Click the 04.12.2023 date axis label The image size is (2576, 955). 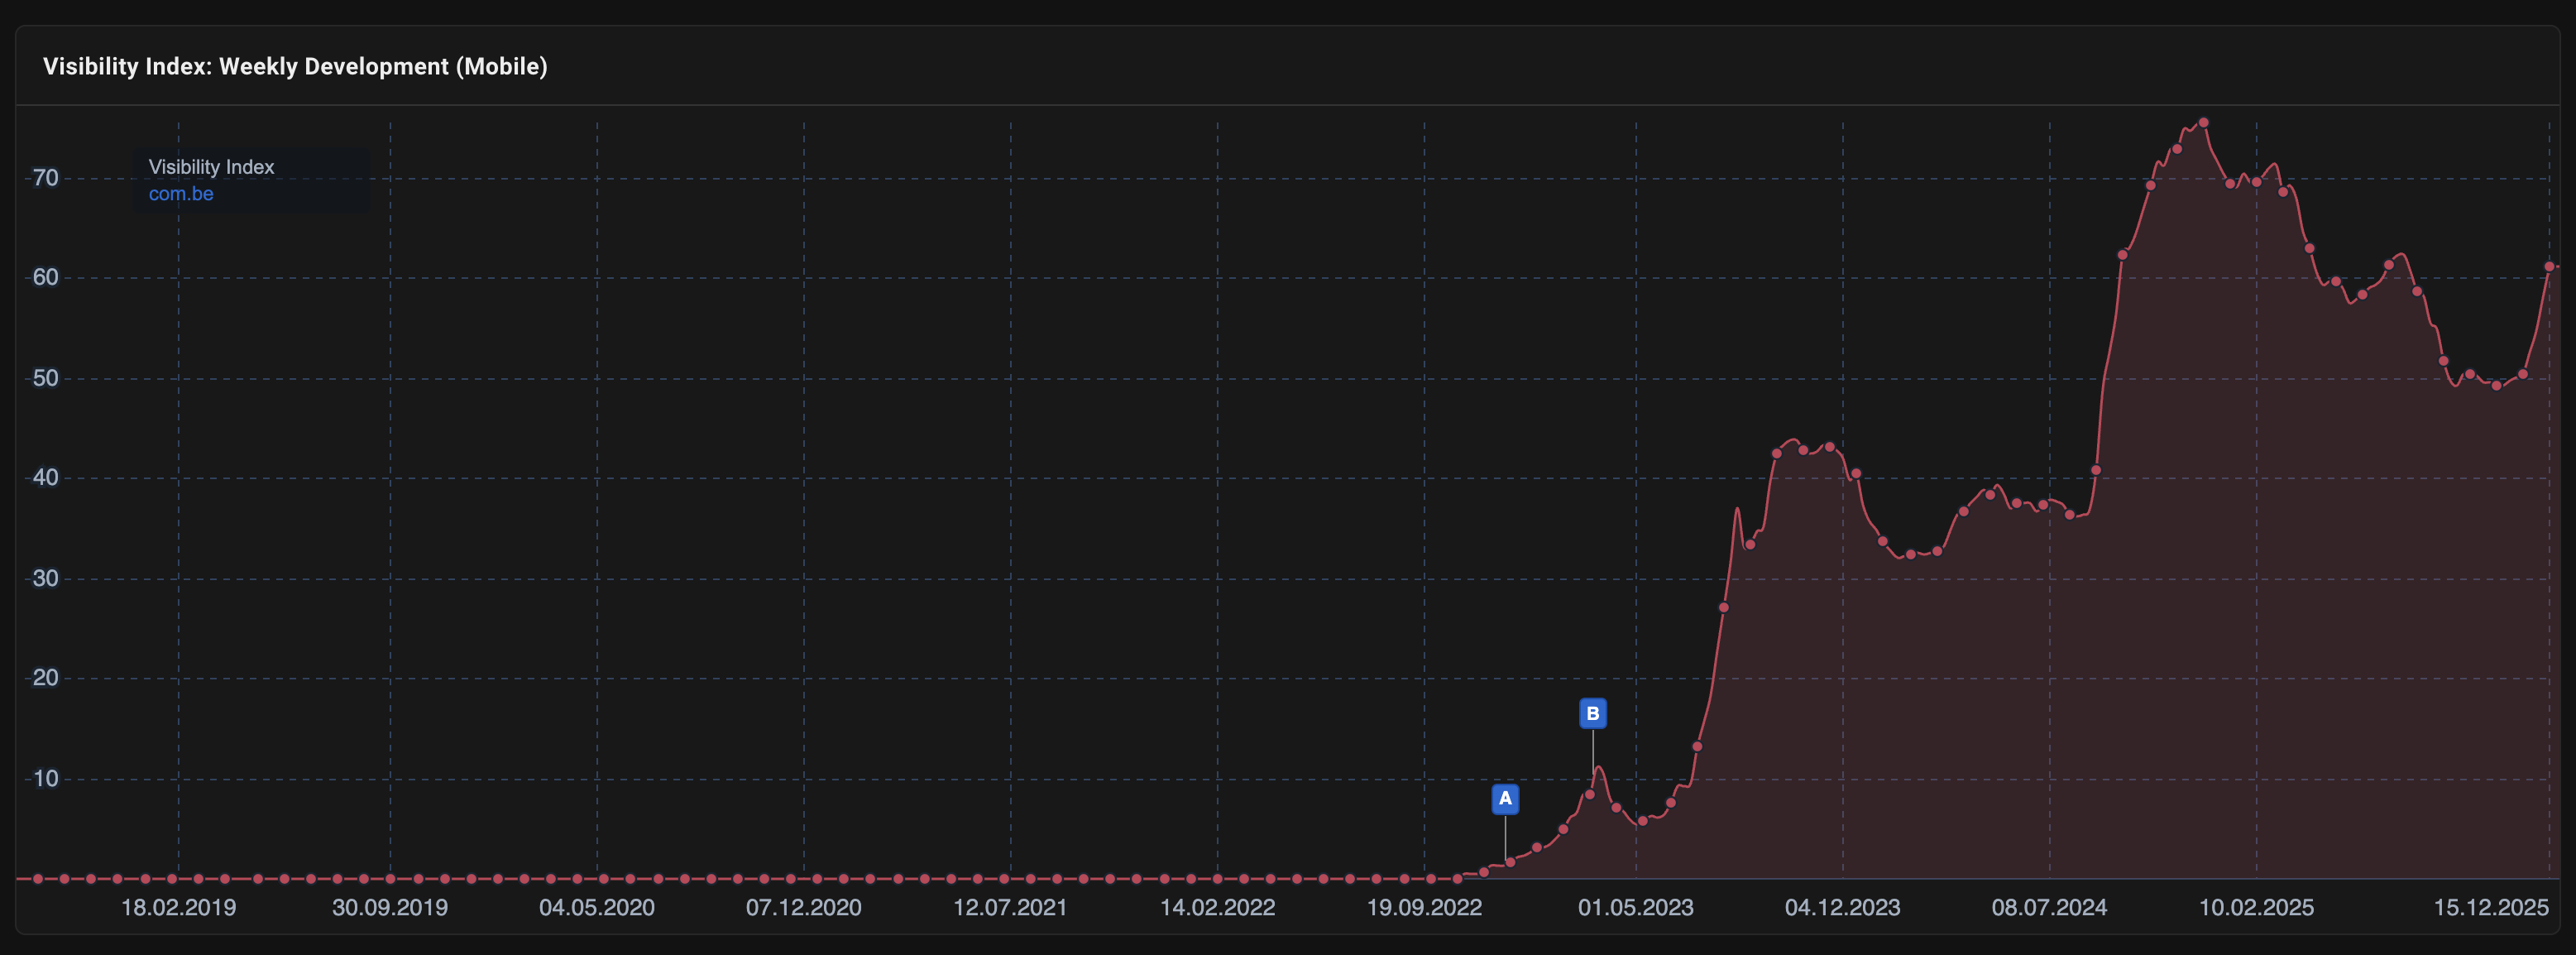click(1843, 908)
